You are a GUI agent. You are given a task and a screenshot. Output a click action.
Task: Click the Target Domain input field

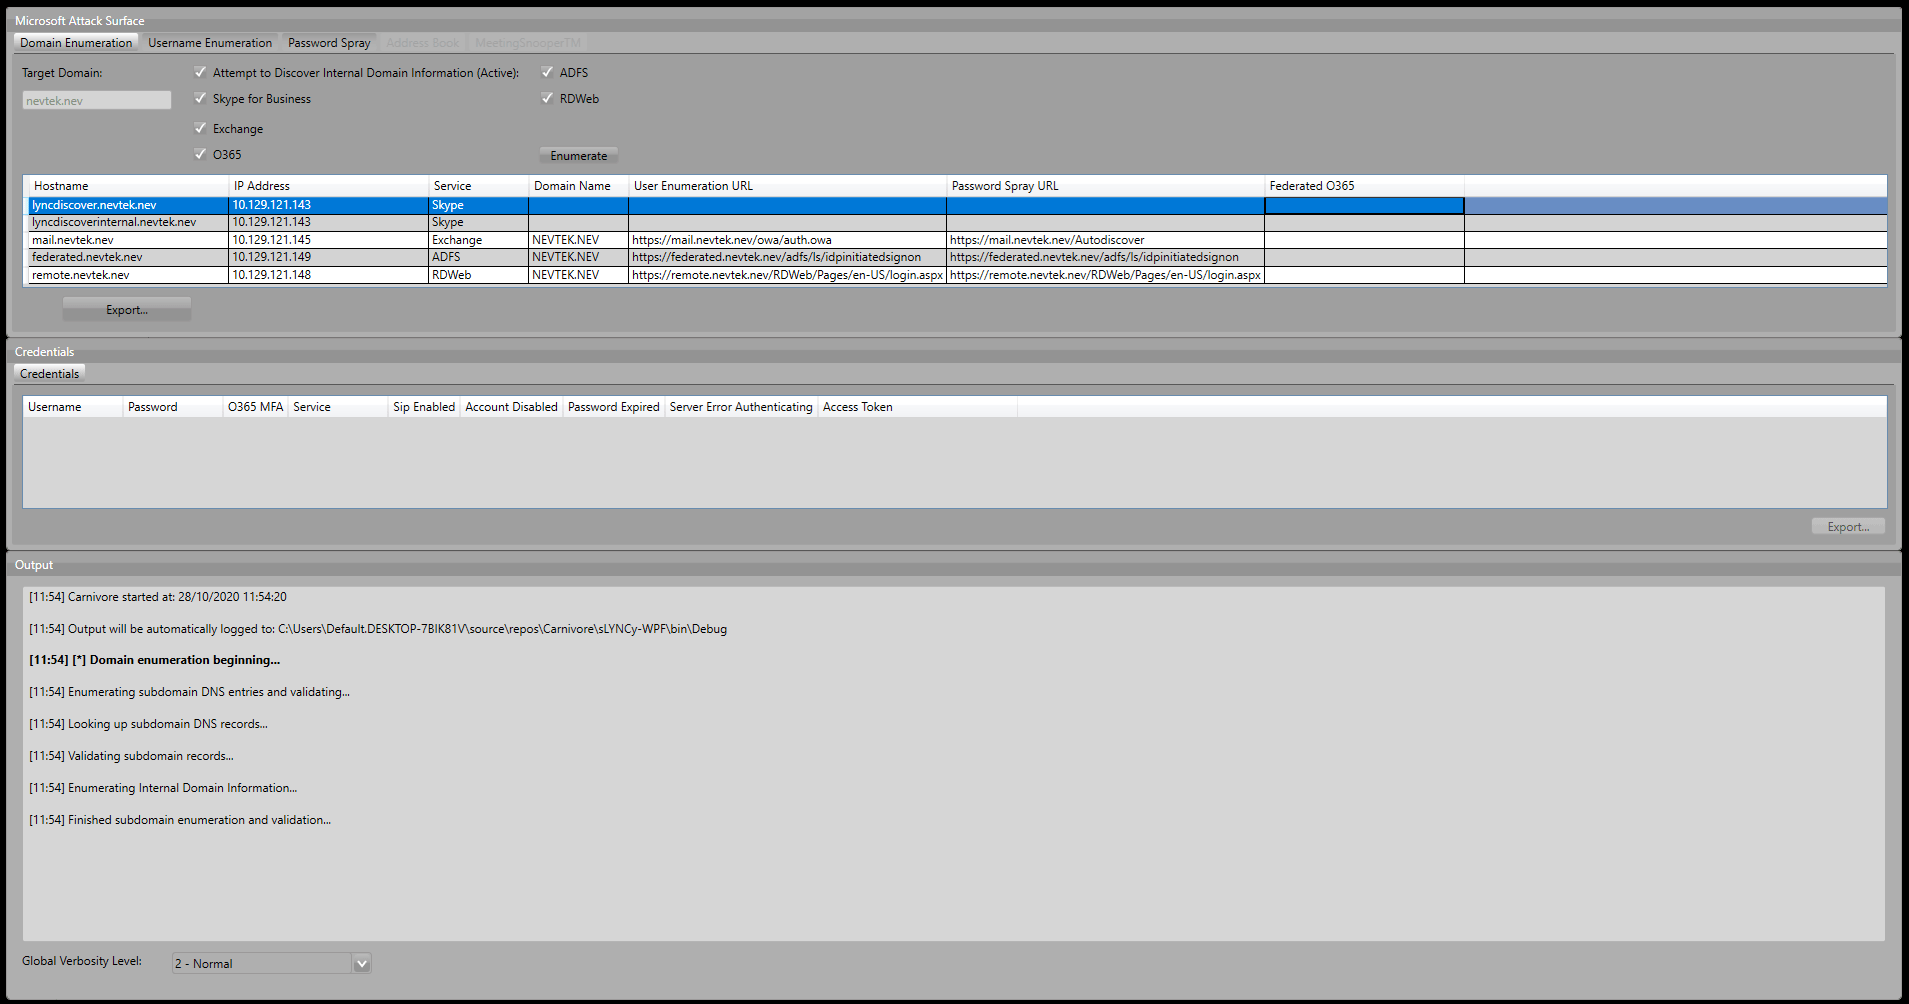[96, 101]
